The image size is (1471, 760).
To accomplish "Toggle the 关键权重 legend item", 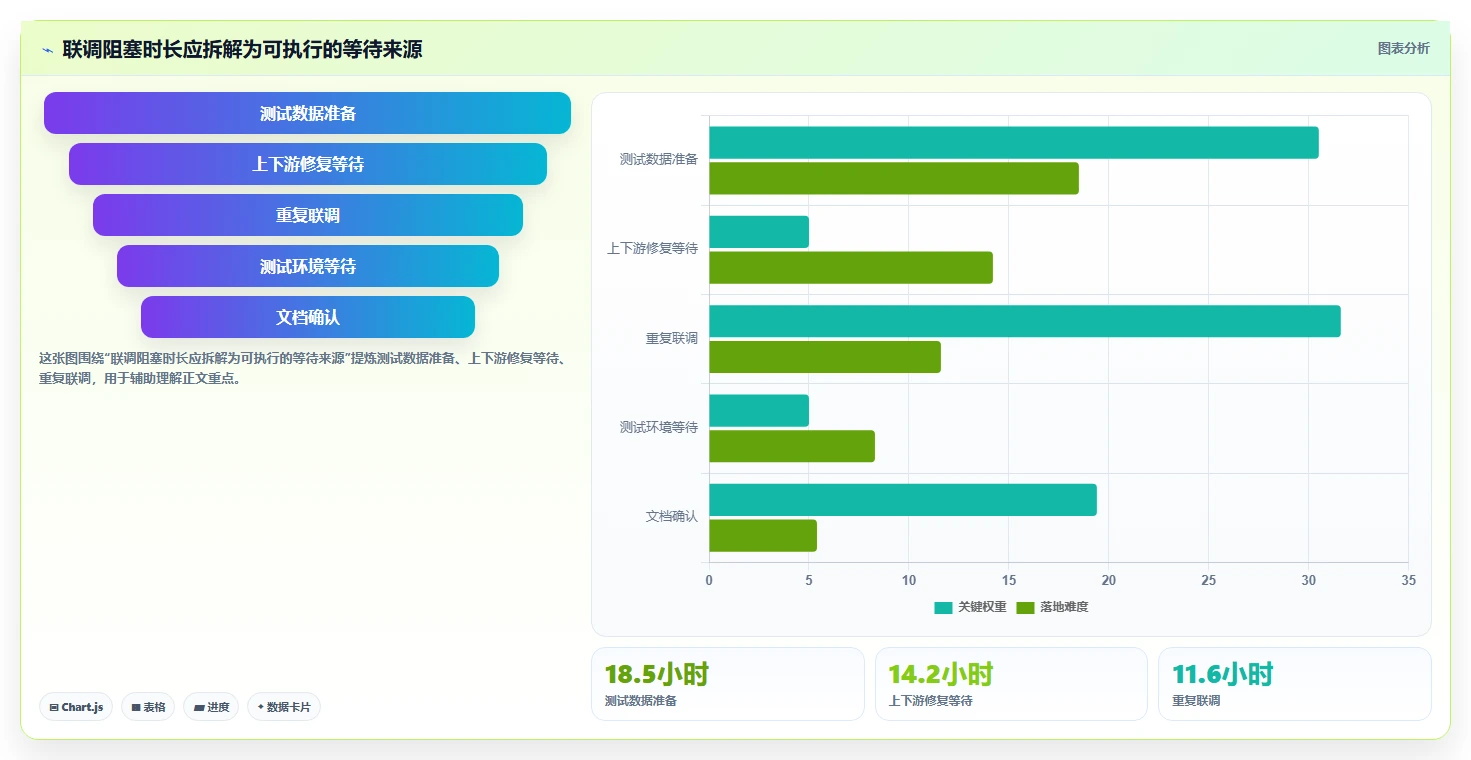I will (970, 607).
